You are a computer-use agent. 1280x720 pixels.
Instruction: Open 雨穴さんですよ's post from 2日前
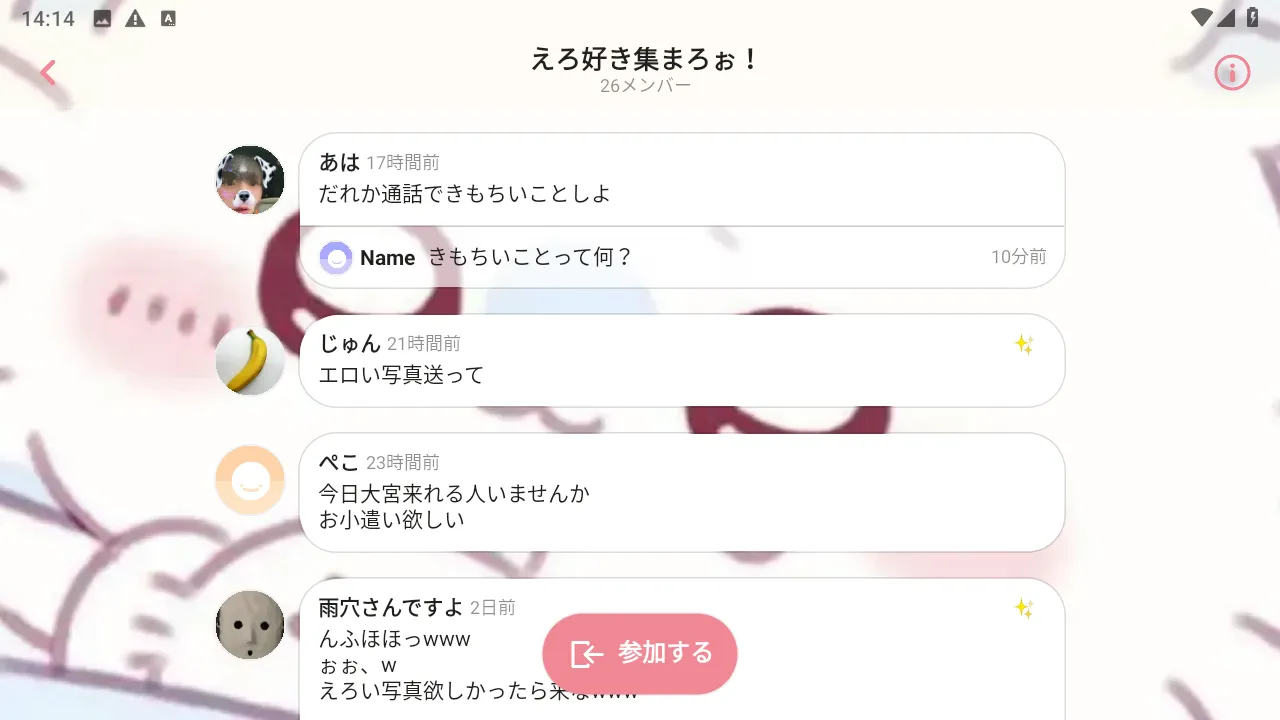(682, 649)
